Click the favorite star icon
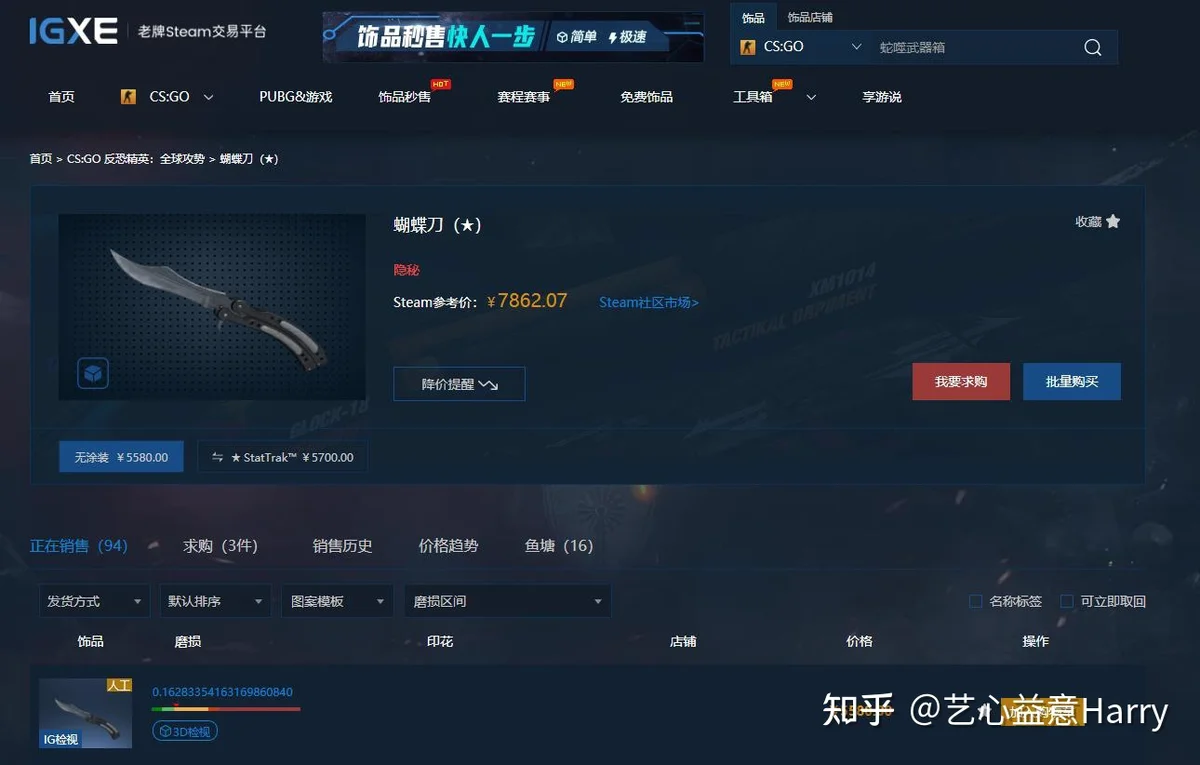The width and height of the screenshot is (1200, 765). click(1113, 221)
